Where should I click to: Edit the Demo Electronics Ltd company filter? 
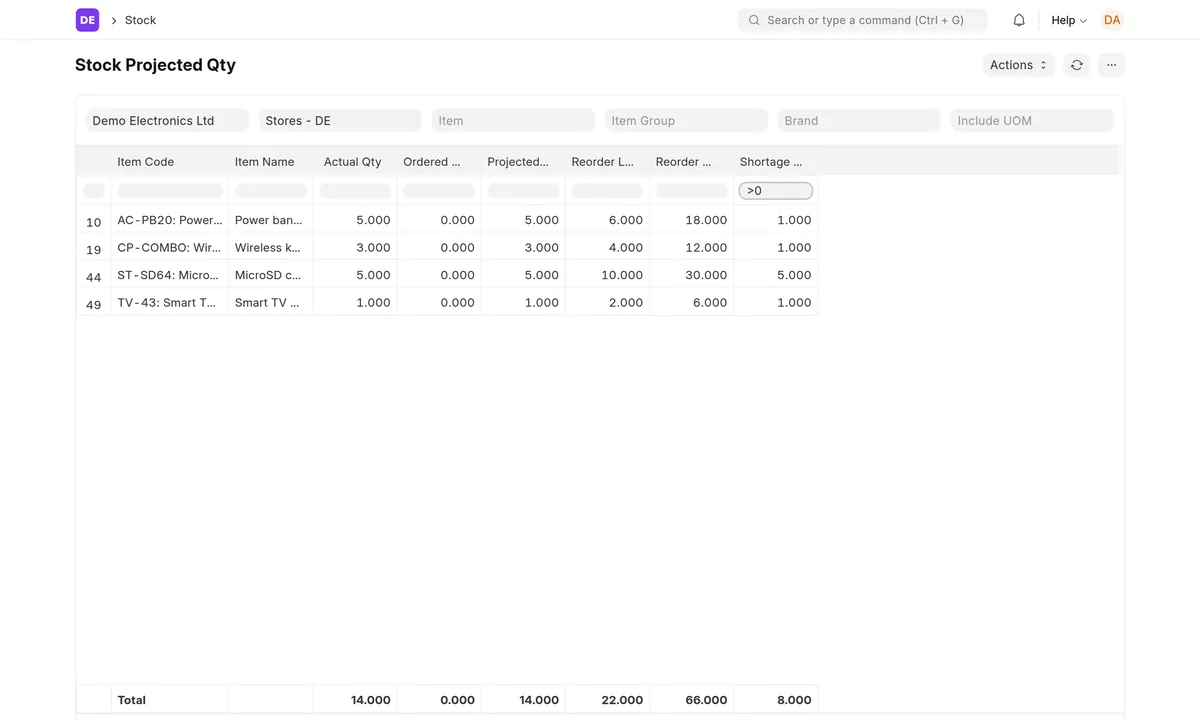[167, 120]
